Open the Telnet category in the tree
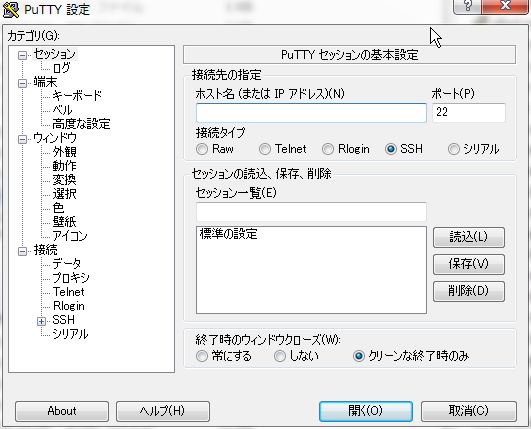Viewport: 531px width, 429px height. [68, 292]
